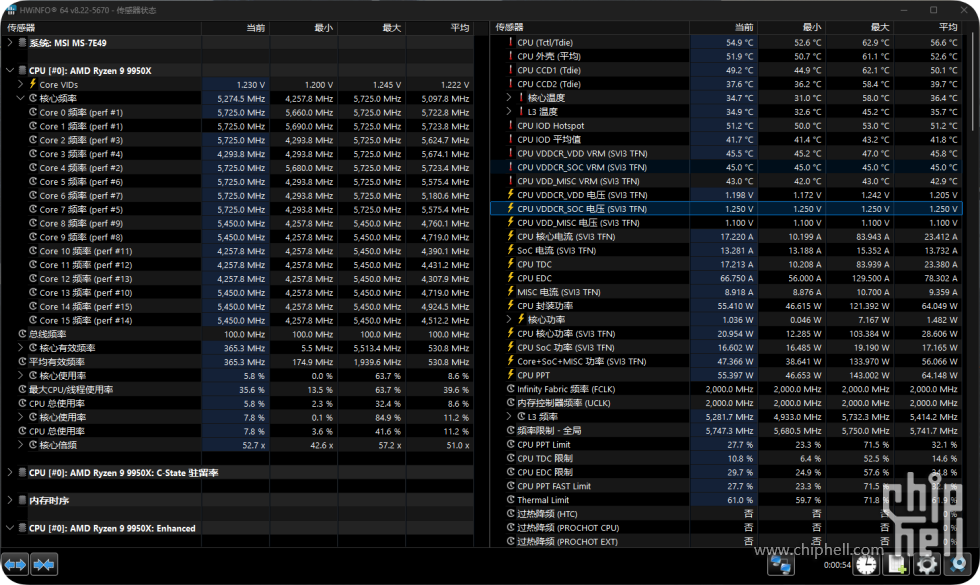Open sensor settings gear icon

(x=927, y=565)
